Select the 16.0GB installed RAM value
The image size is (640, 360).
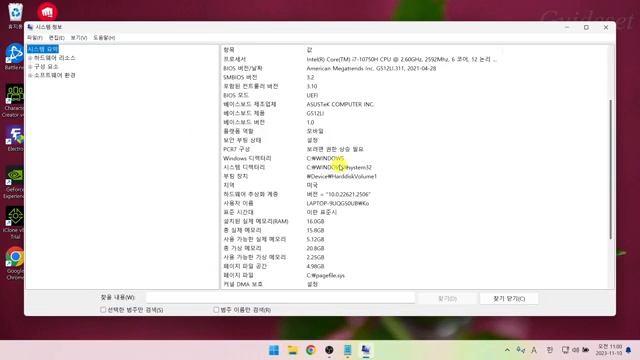315,221
